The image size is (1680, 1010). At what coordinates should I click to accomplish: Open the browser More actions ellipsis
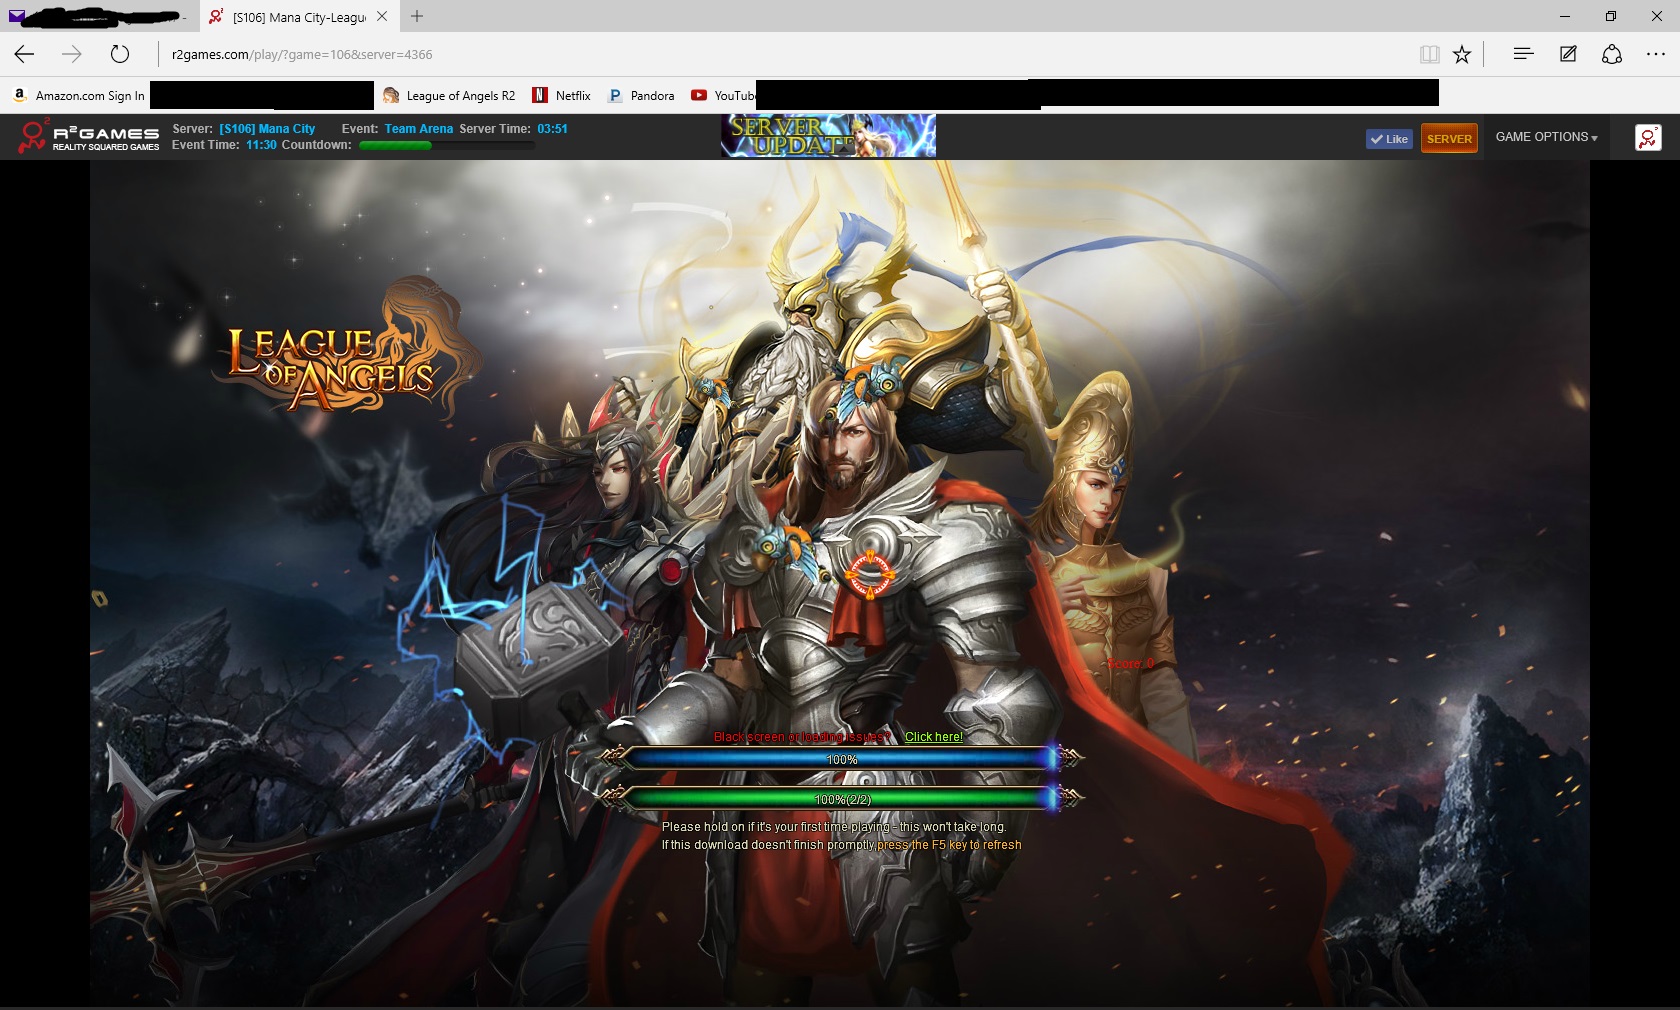click(1655, 54)
